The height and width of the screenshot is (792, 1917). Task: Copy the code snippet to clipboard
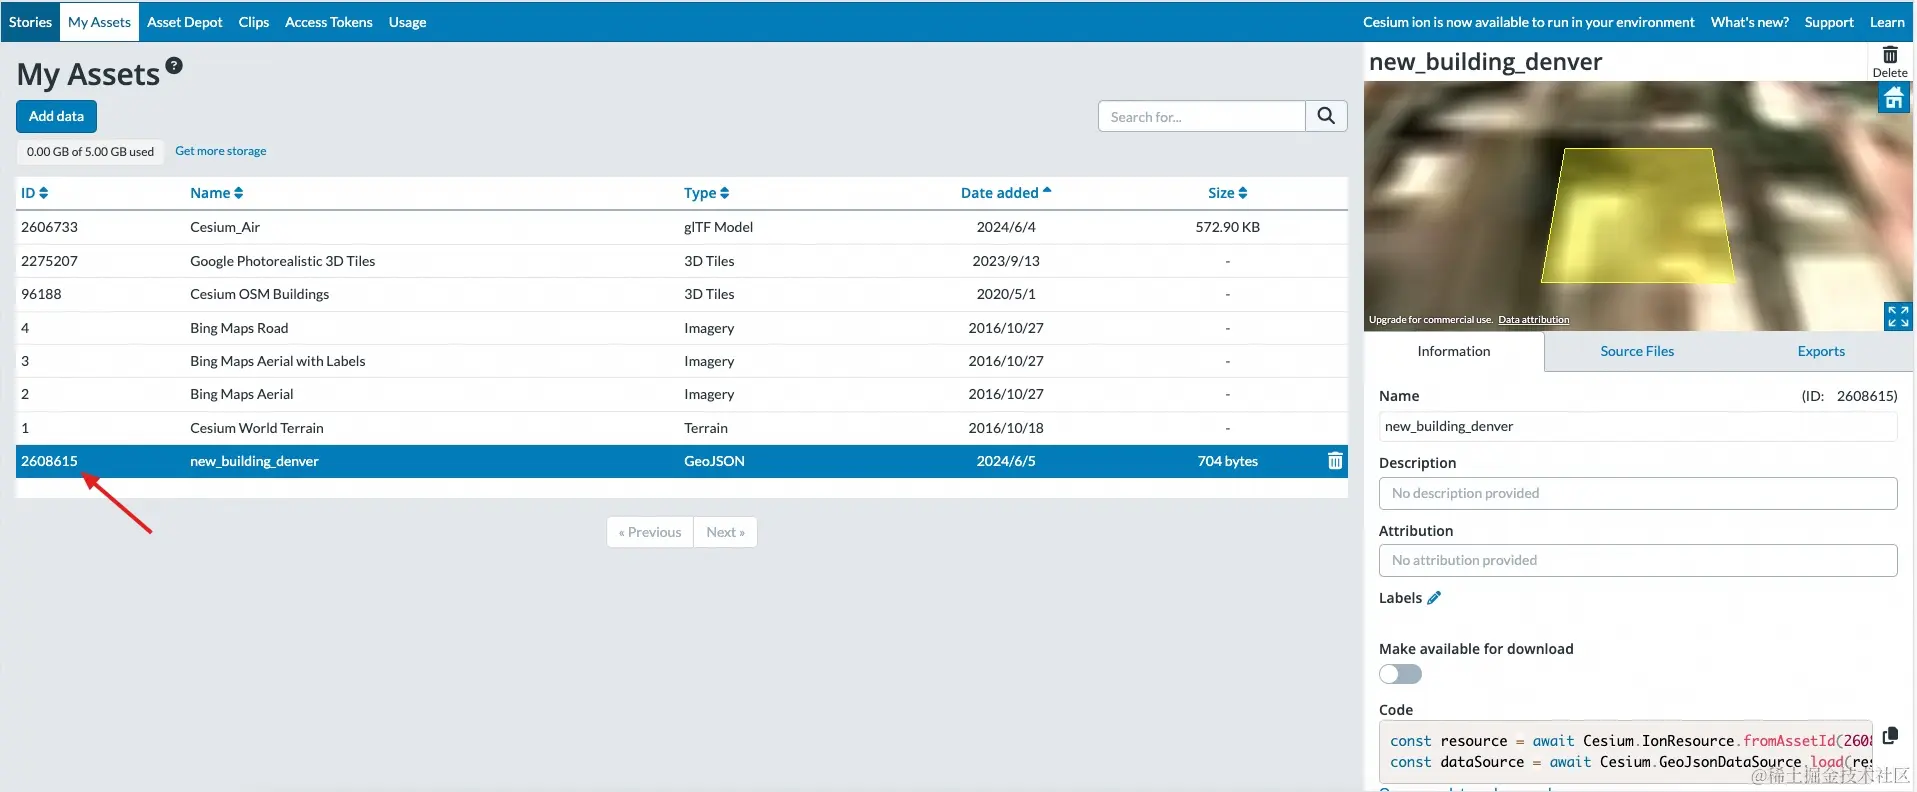(1890, 736)
